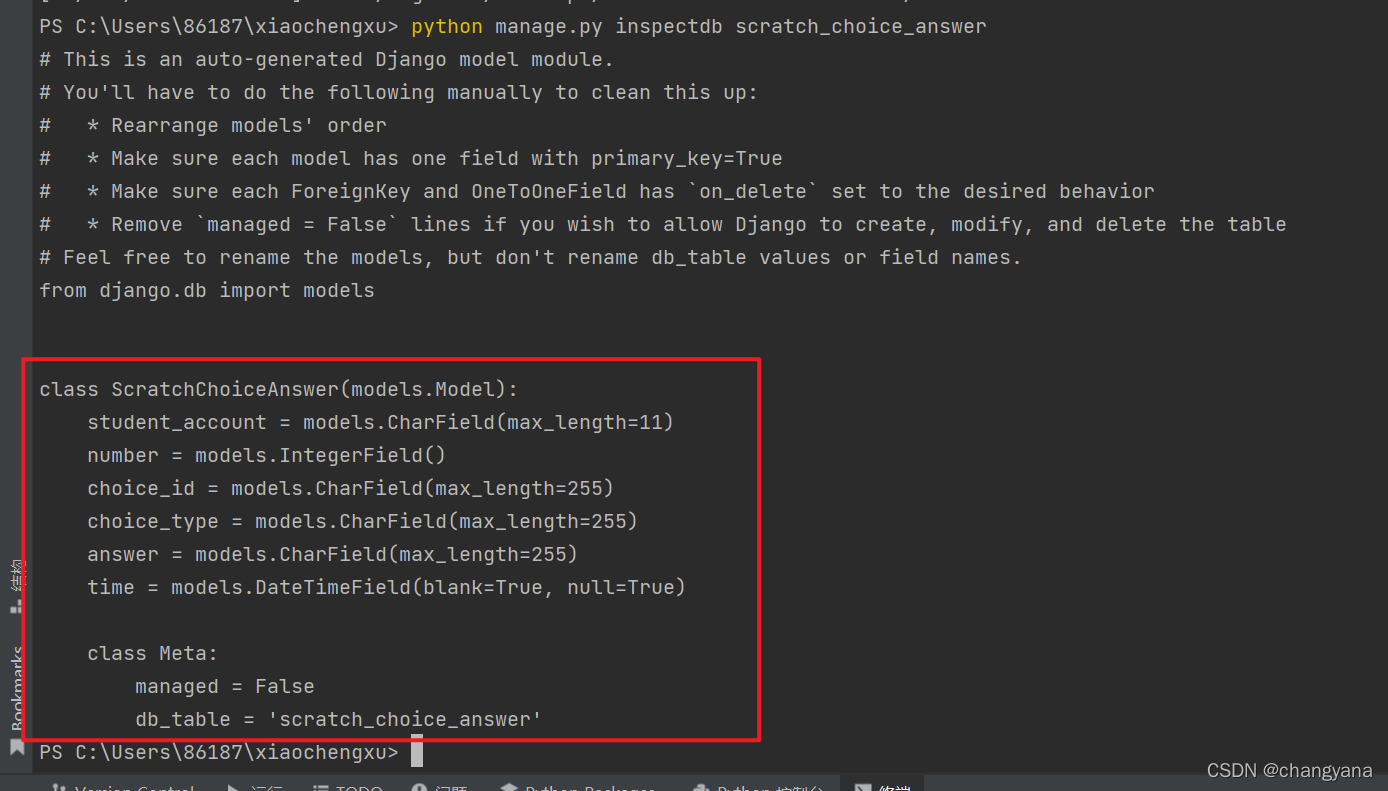Click the 'answer = models.CharField' line
The height and width of the screenshot is (791, 1388).
coord(332,554)
